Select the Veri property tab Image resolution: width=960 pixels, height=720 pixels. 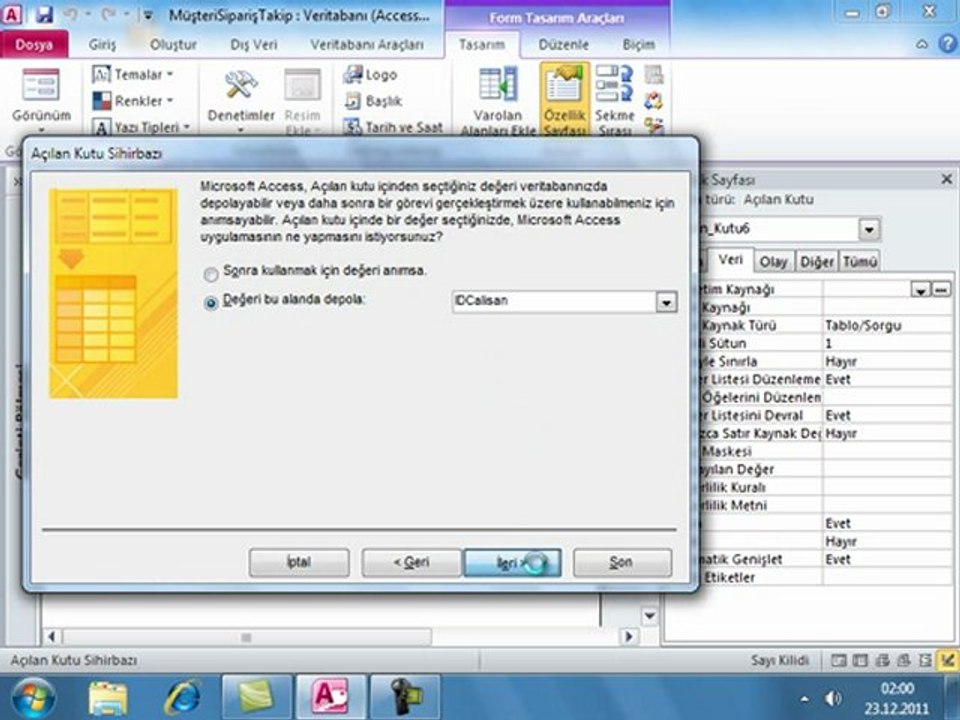730,260
